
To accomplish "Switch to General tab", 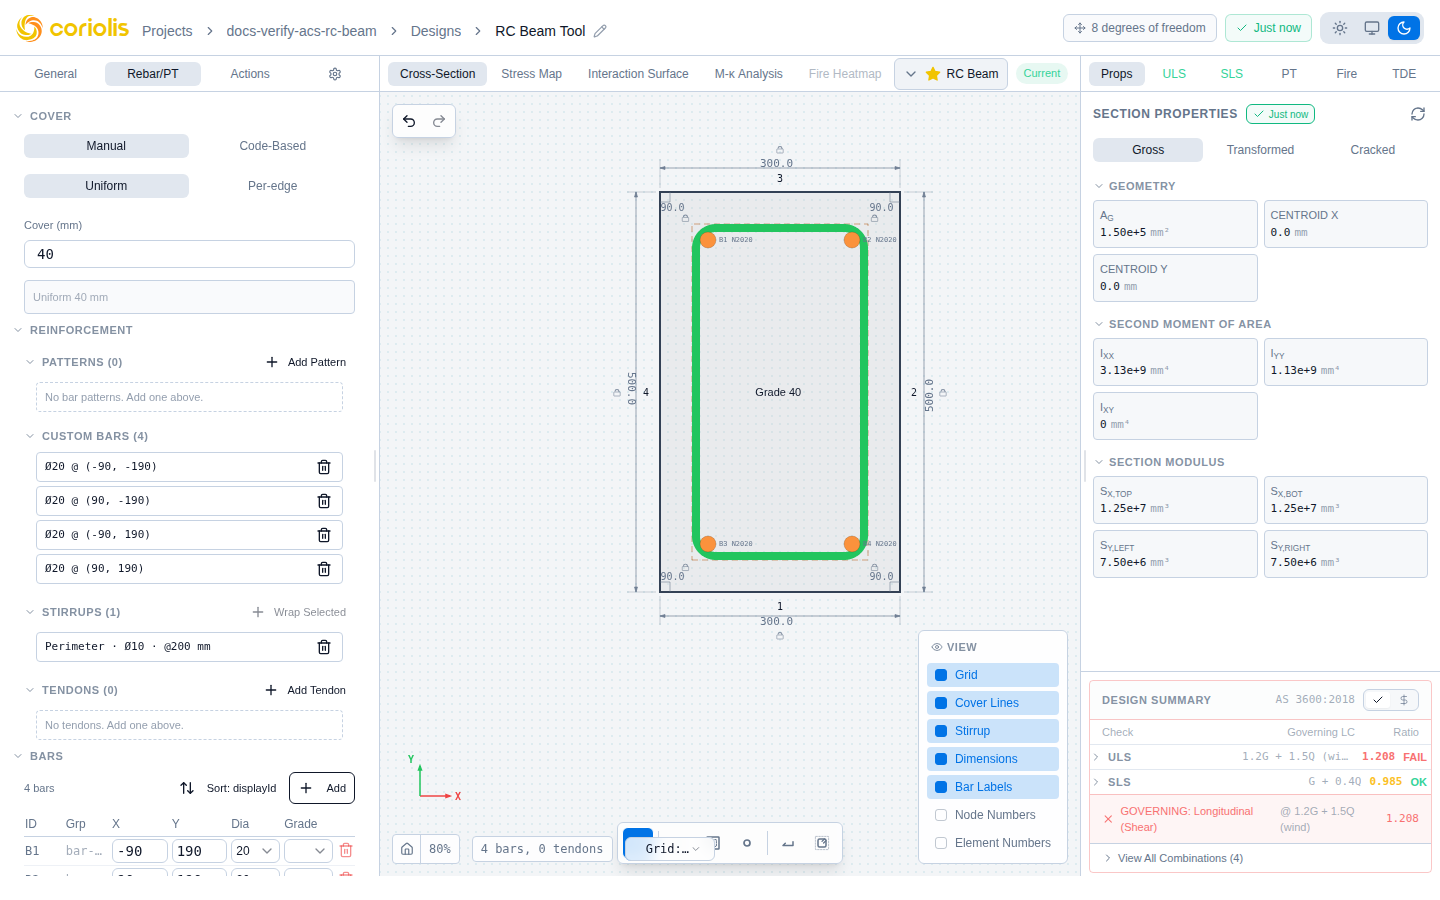I will pyautogui.click(x=56, y=74).
